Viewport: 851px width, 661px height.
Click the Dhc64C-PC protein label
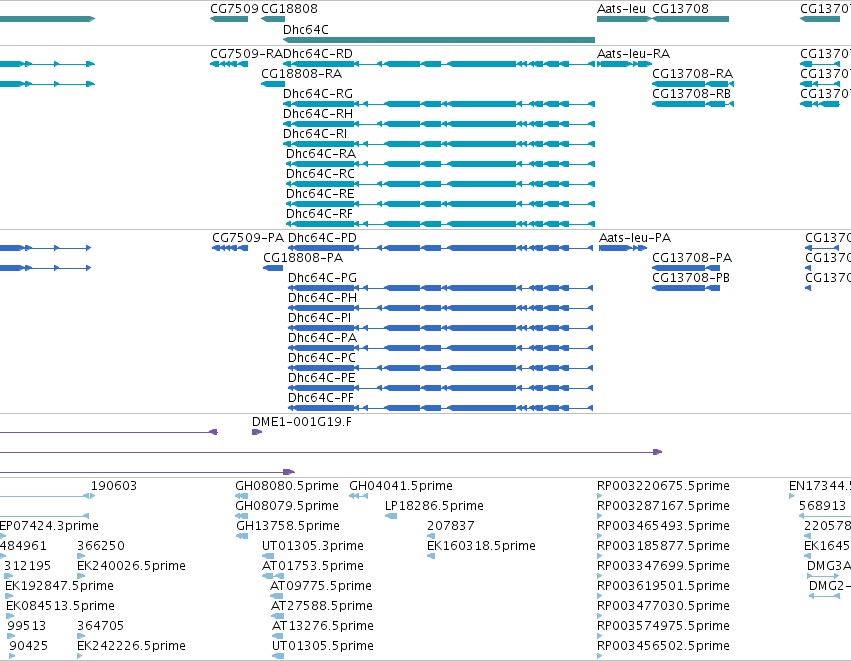[x=322, y=358]
